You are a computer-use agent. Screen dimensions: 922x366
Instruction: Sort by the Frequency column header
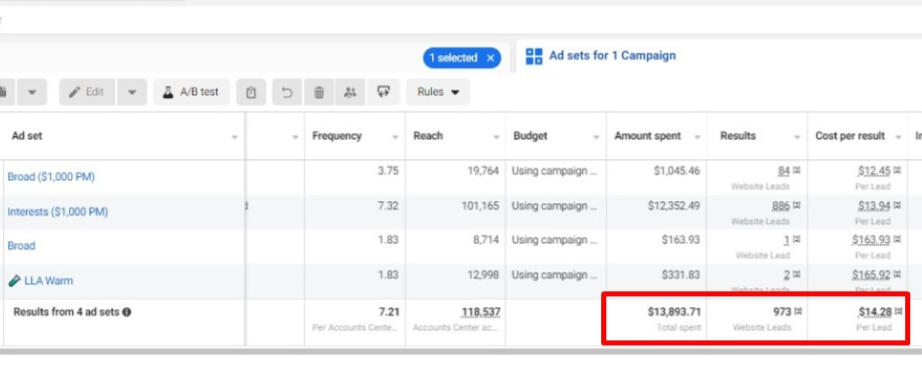pos(337,136)
